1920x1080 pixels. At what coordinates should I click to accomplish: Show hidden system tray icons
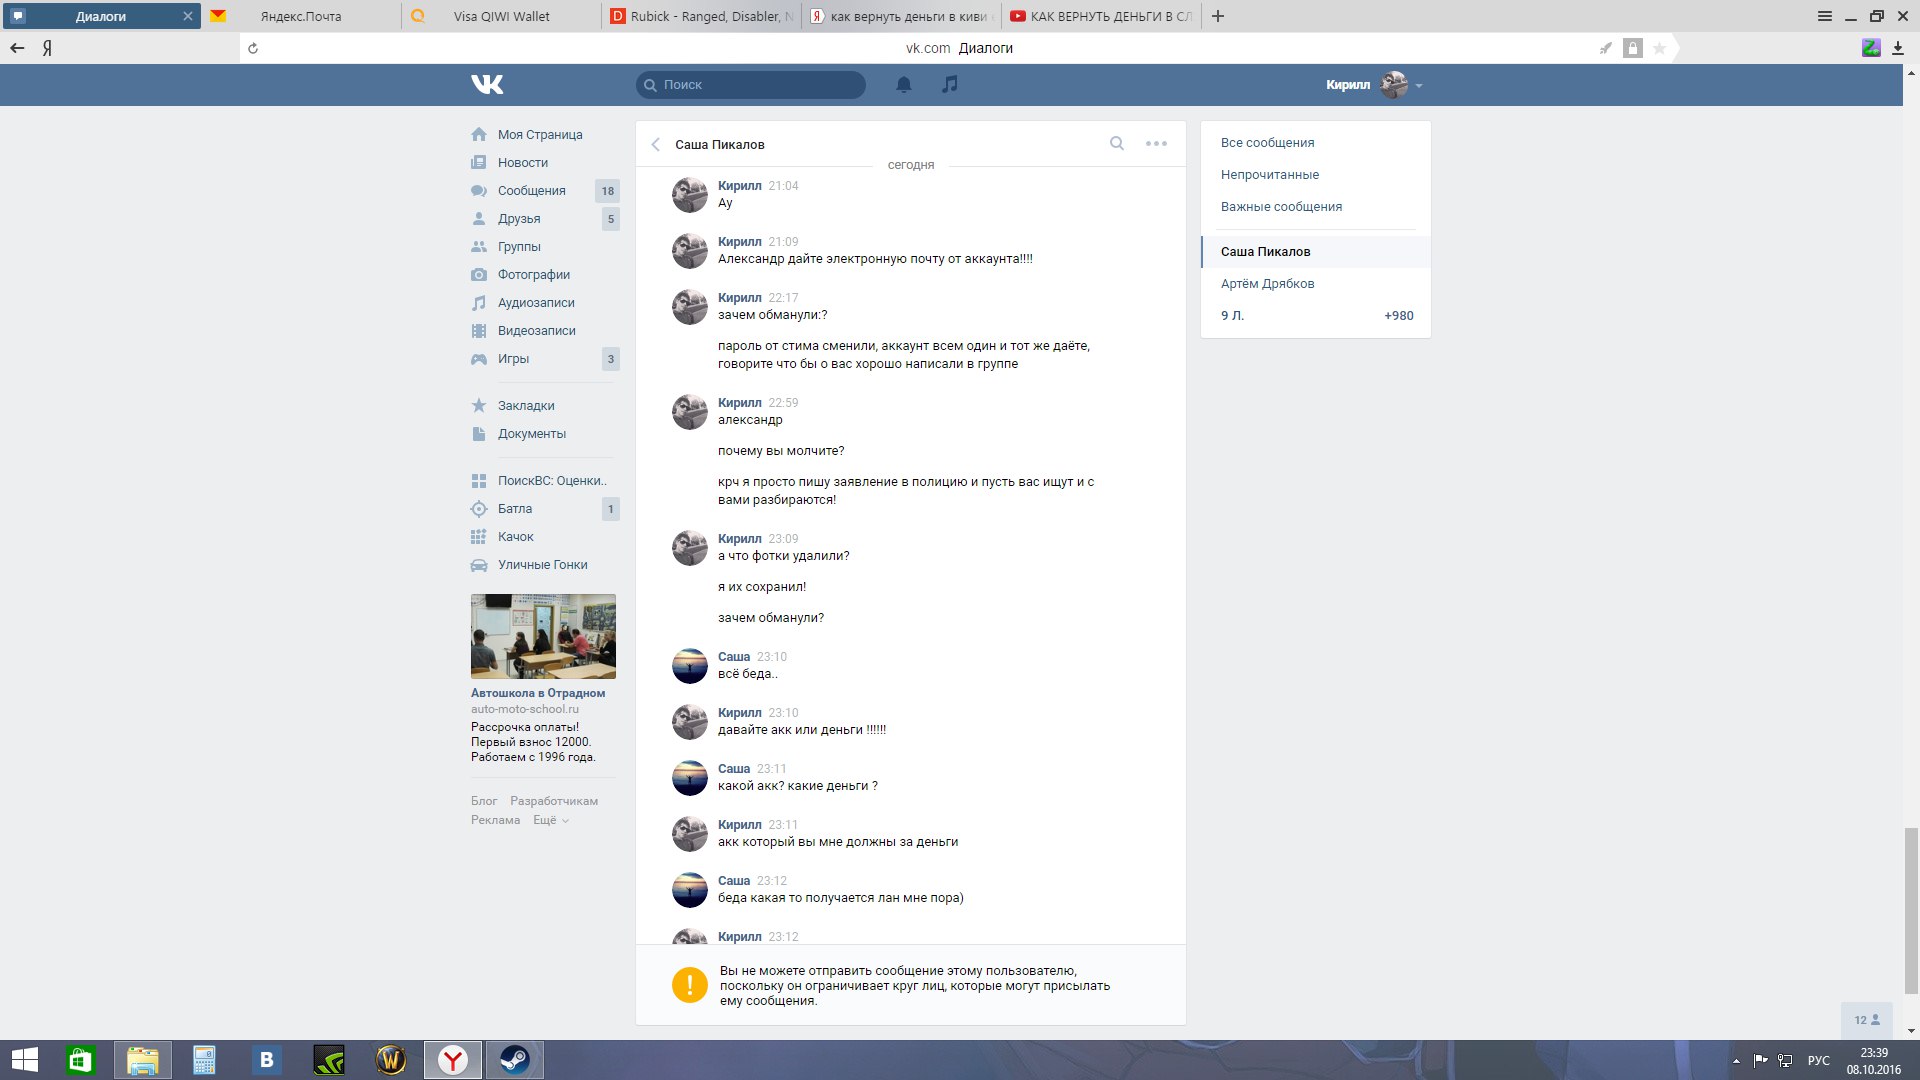[x=1736, y=1060]
